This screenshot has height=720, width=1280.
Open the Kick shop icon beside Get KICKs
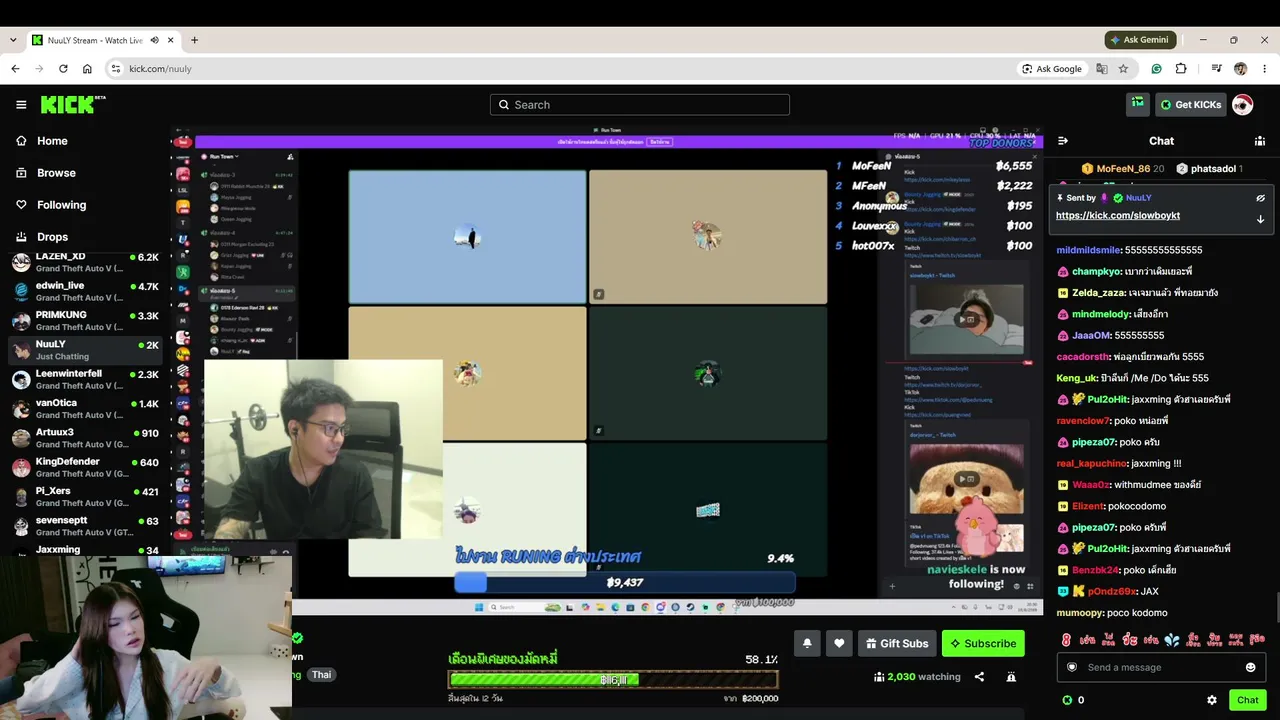1137,104
